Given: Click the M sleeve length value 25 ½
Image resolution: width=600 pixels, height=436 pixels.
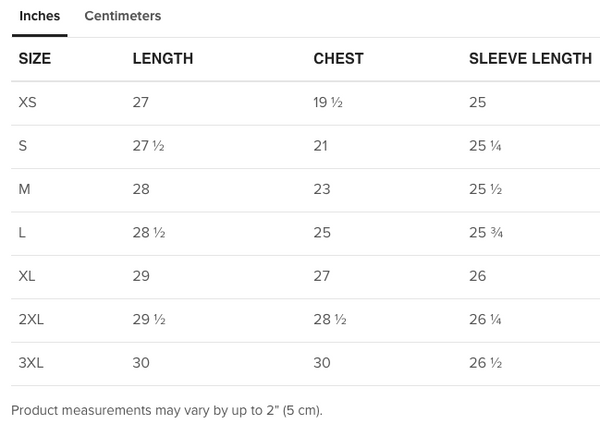Looking at the screenshot, I should click(485, 189).
